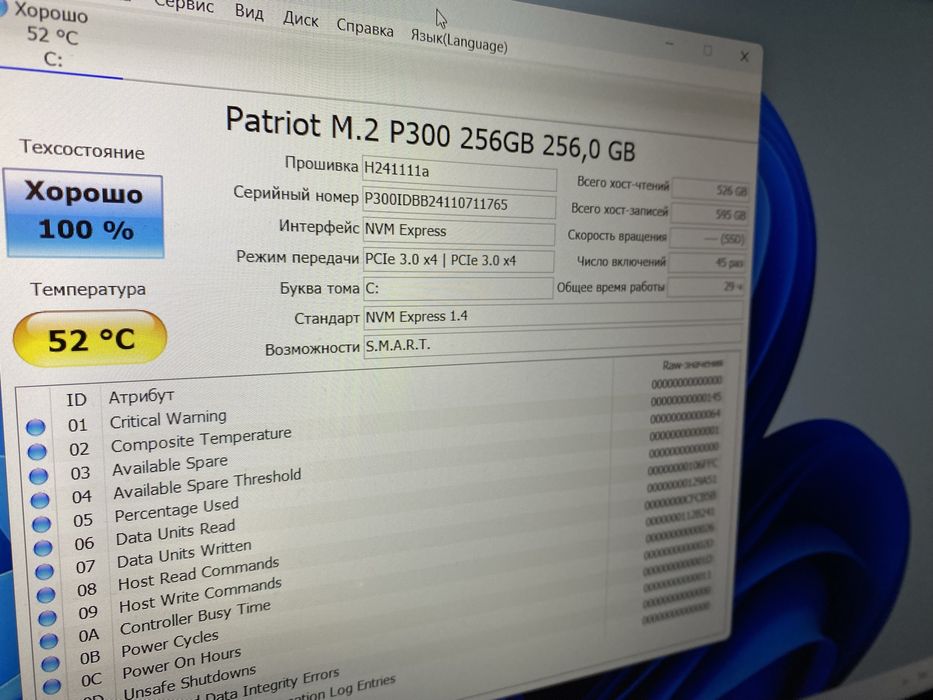Click the blue status icon for Host Write Commands
This screenshot has width=933, height=700.
[x=48, y=618]
